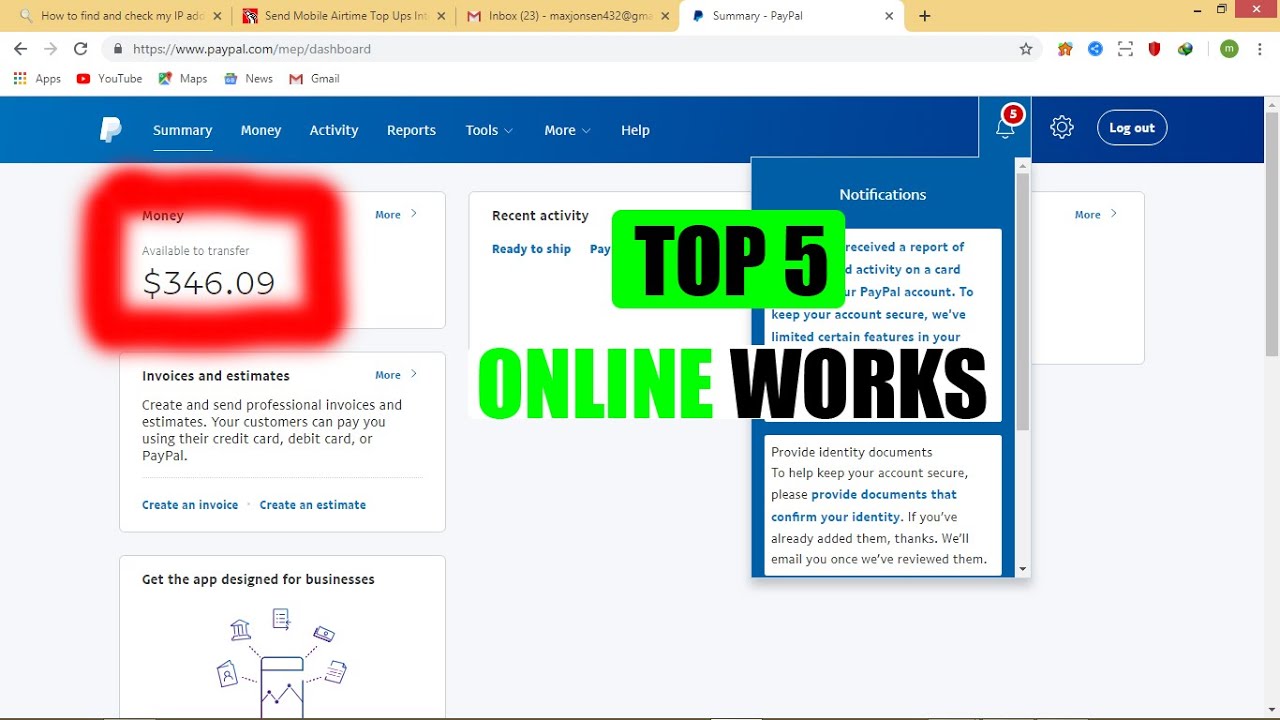Open the Activity nav item

334,130
